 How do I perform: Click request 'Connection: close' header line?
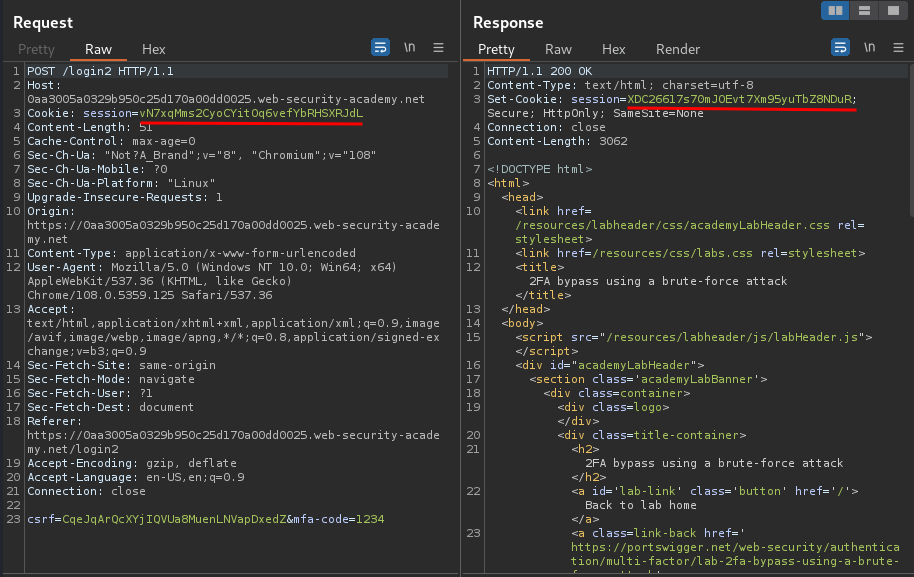coord(86,491)
